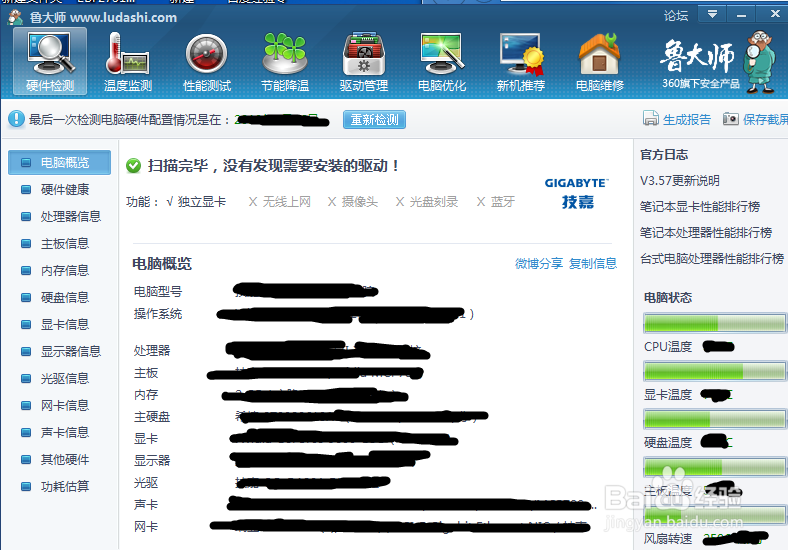The width and height of the screenshot is (788, 550).
Task: Click the 主硬盘 row label
Action: point(152,417)
